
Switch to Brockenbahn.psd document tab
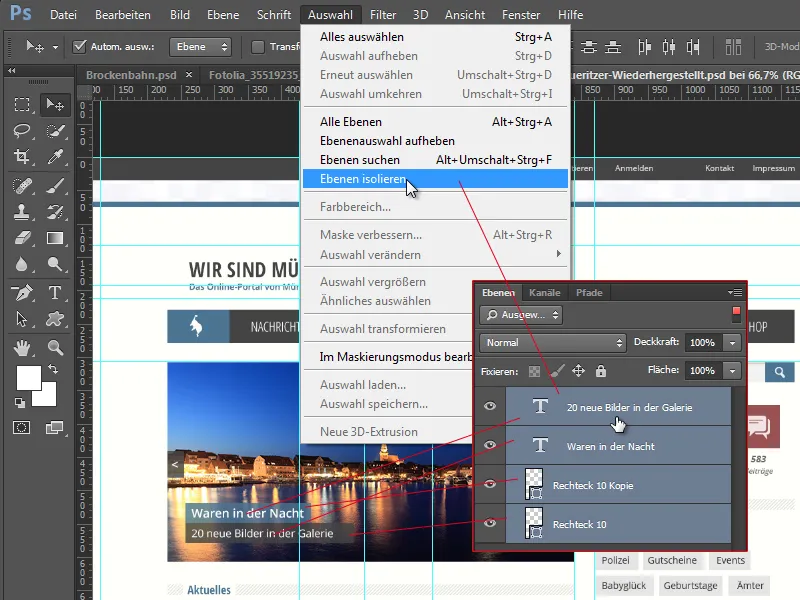pos(131,75)
